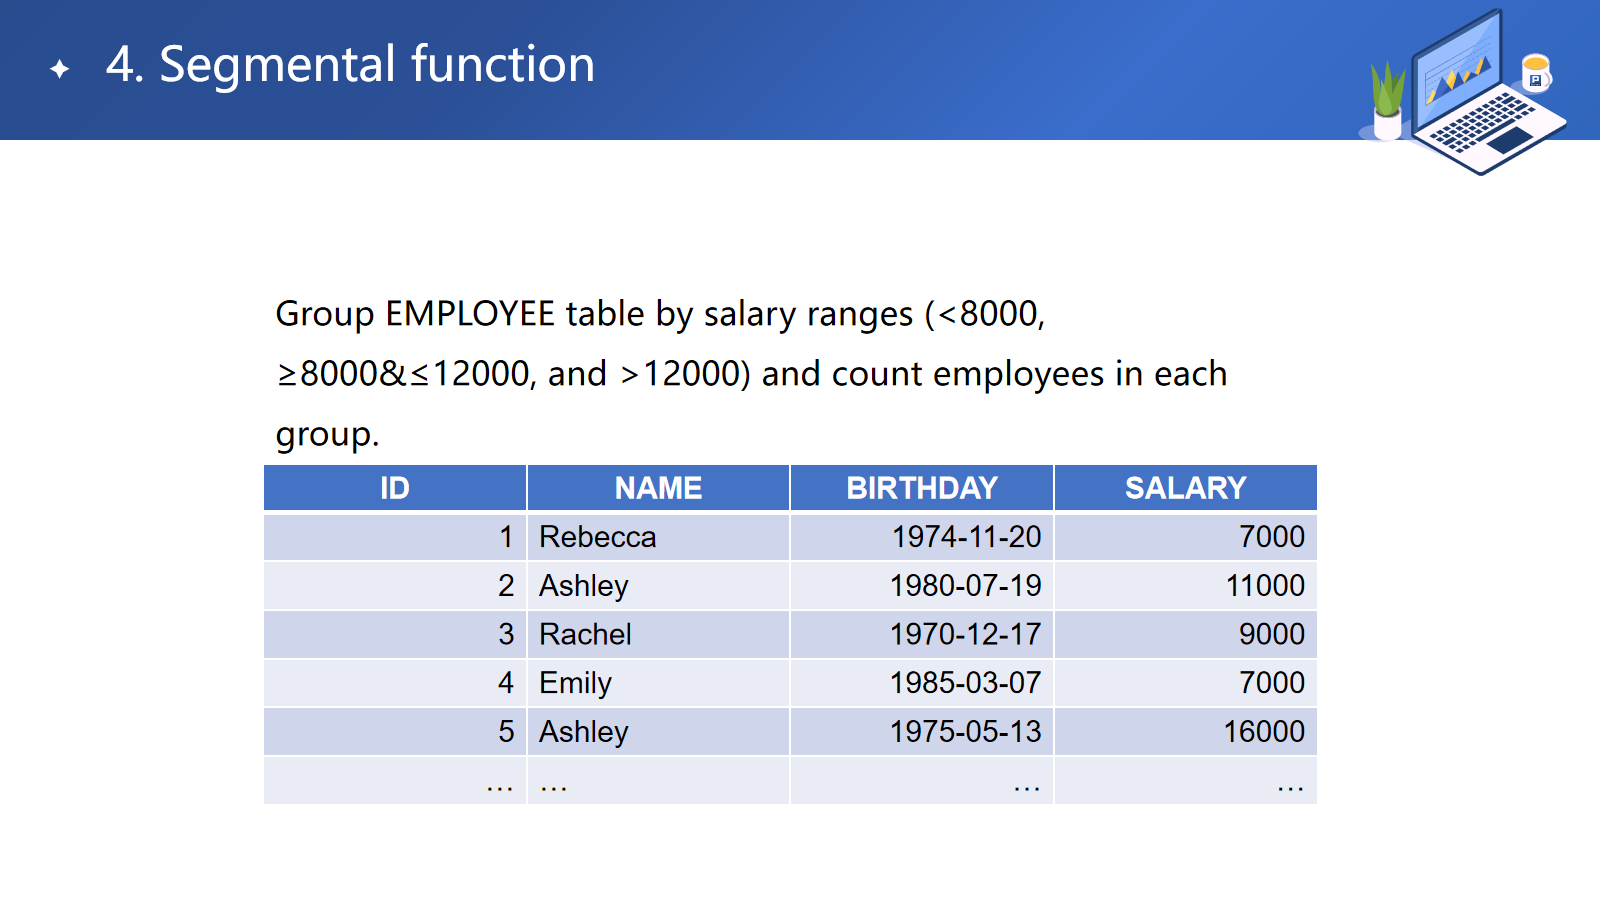1600x900 pixels.
Task: Click the Rebecca name cell
Action: [x=598, y=537]
